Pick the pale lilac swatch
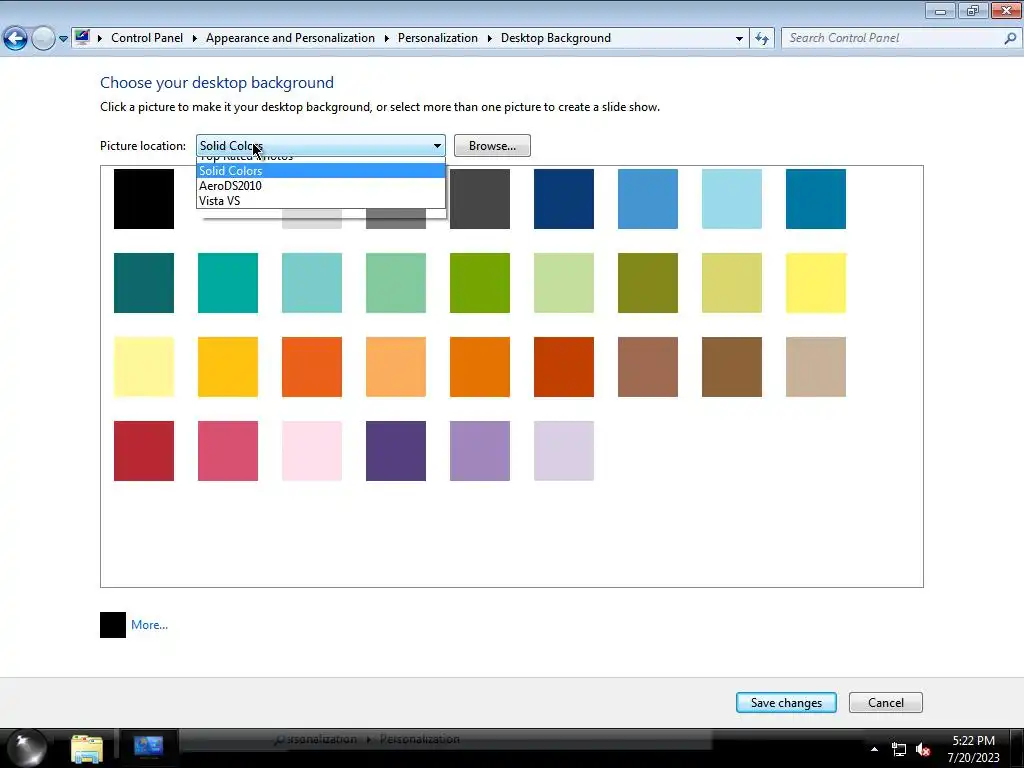The height and width of the screenshot is (768, 1024). (x=564, y=451)
